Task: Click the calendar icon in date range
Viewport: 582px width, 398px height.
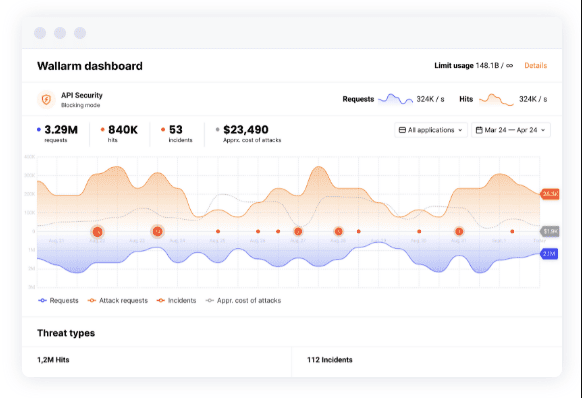Action: coord(479,130)
